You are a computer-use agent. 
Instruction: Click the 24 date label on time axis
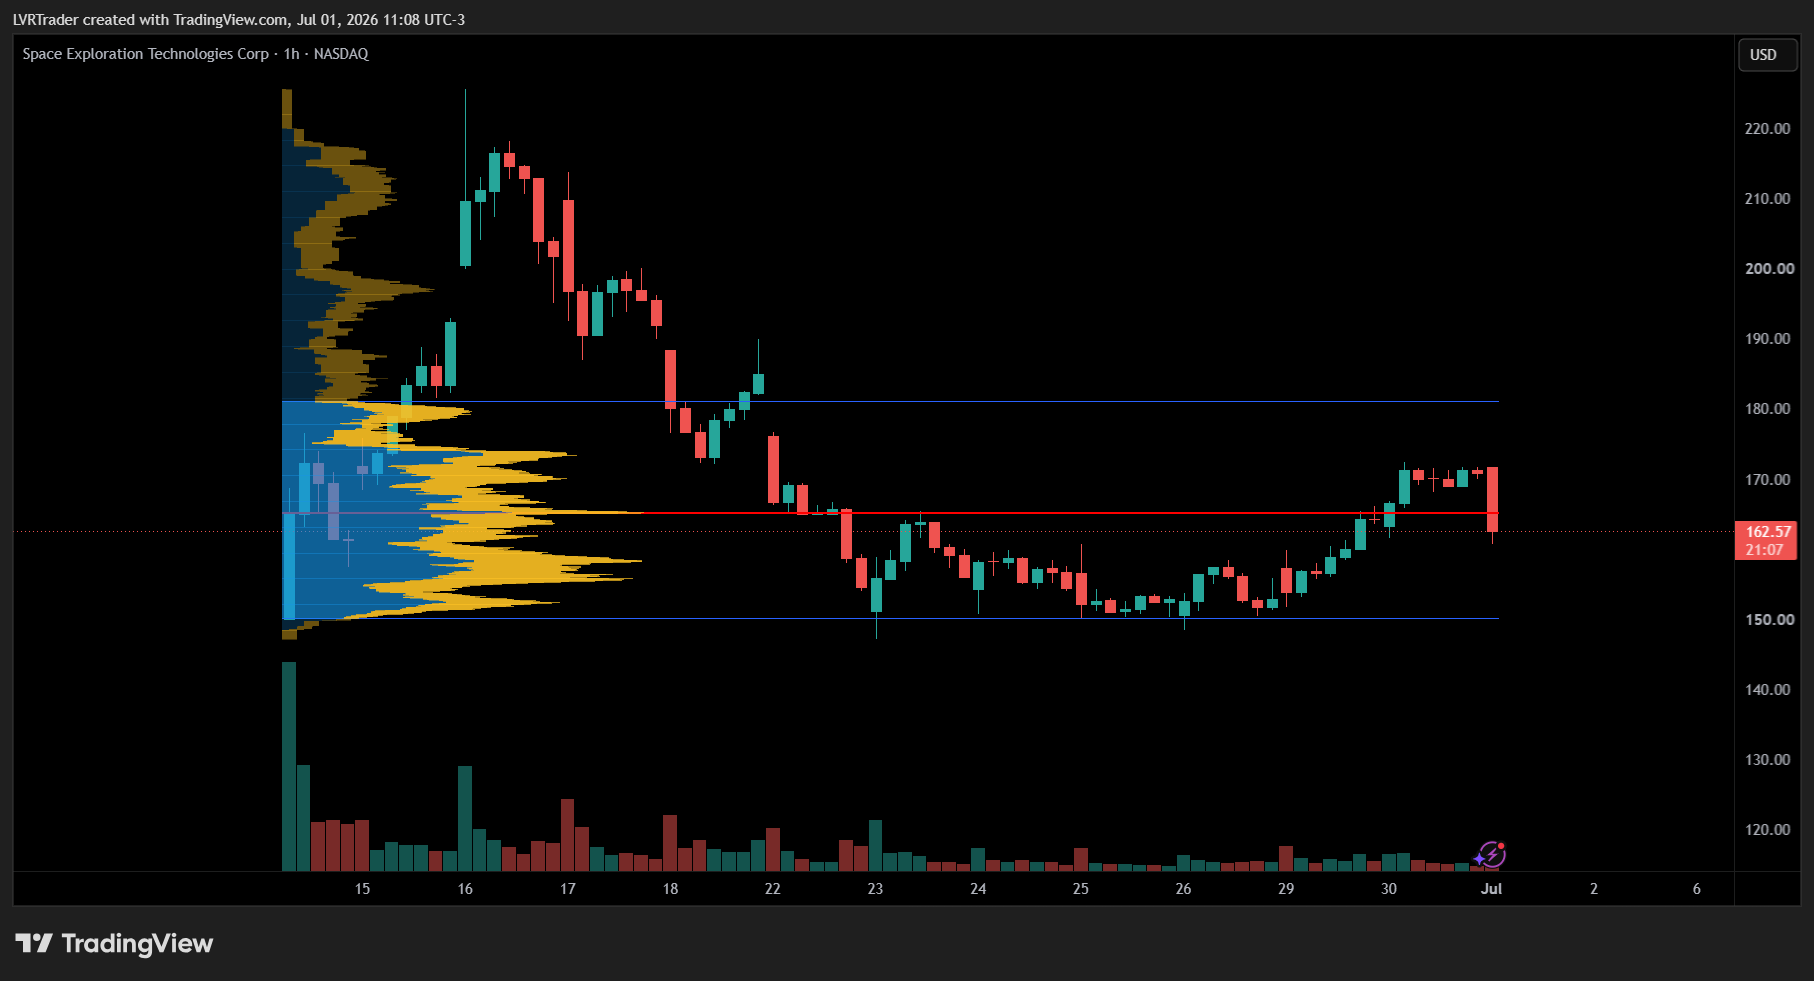pyautogui.click(x=978, y=888)
